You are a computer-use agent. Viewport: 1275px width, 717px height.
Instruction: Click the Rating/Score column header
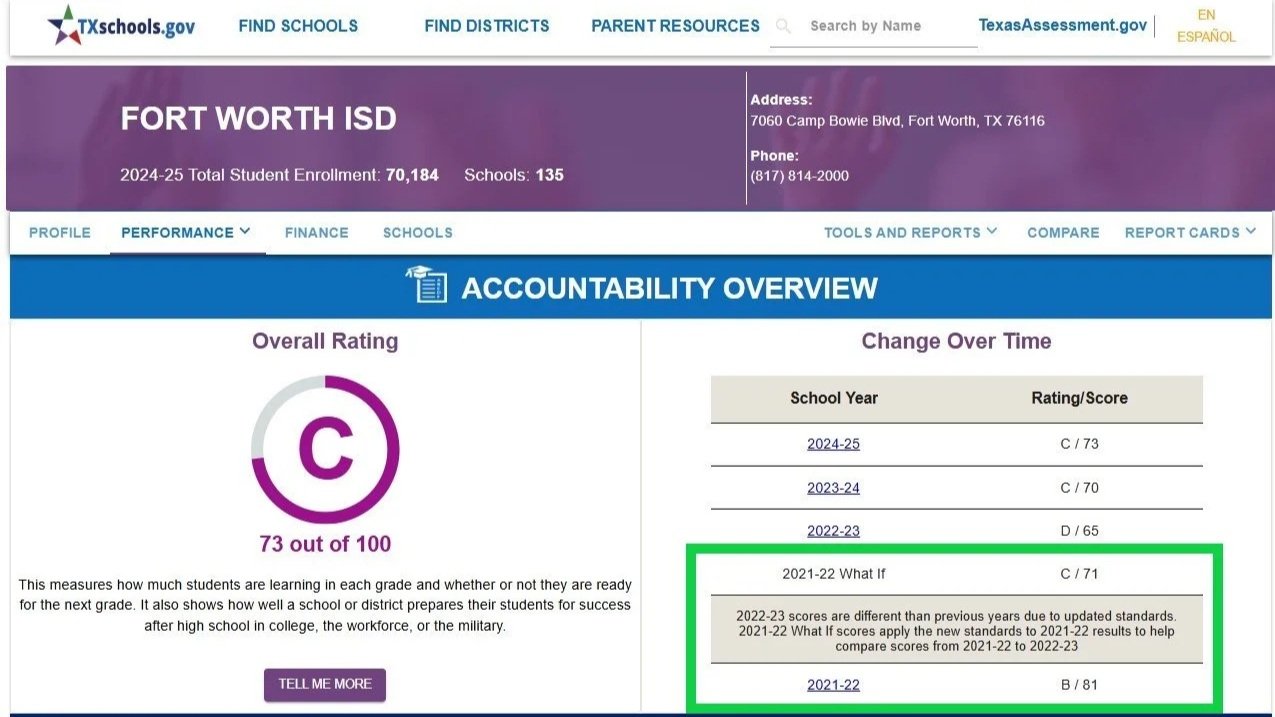[1080, 398]
